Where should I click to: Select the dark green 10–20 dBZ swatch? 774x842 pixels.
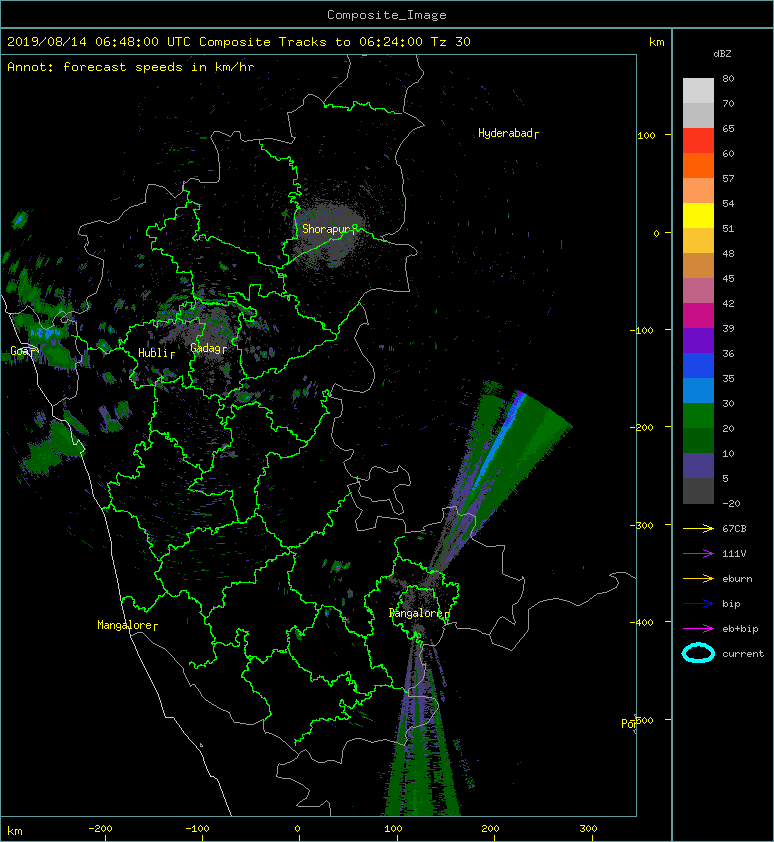click(x=698, y=440)
